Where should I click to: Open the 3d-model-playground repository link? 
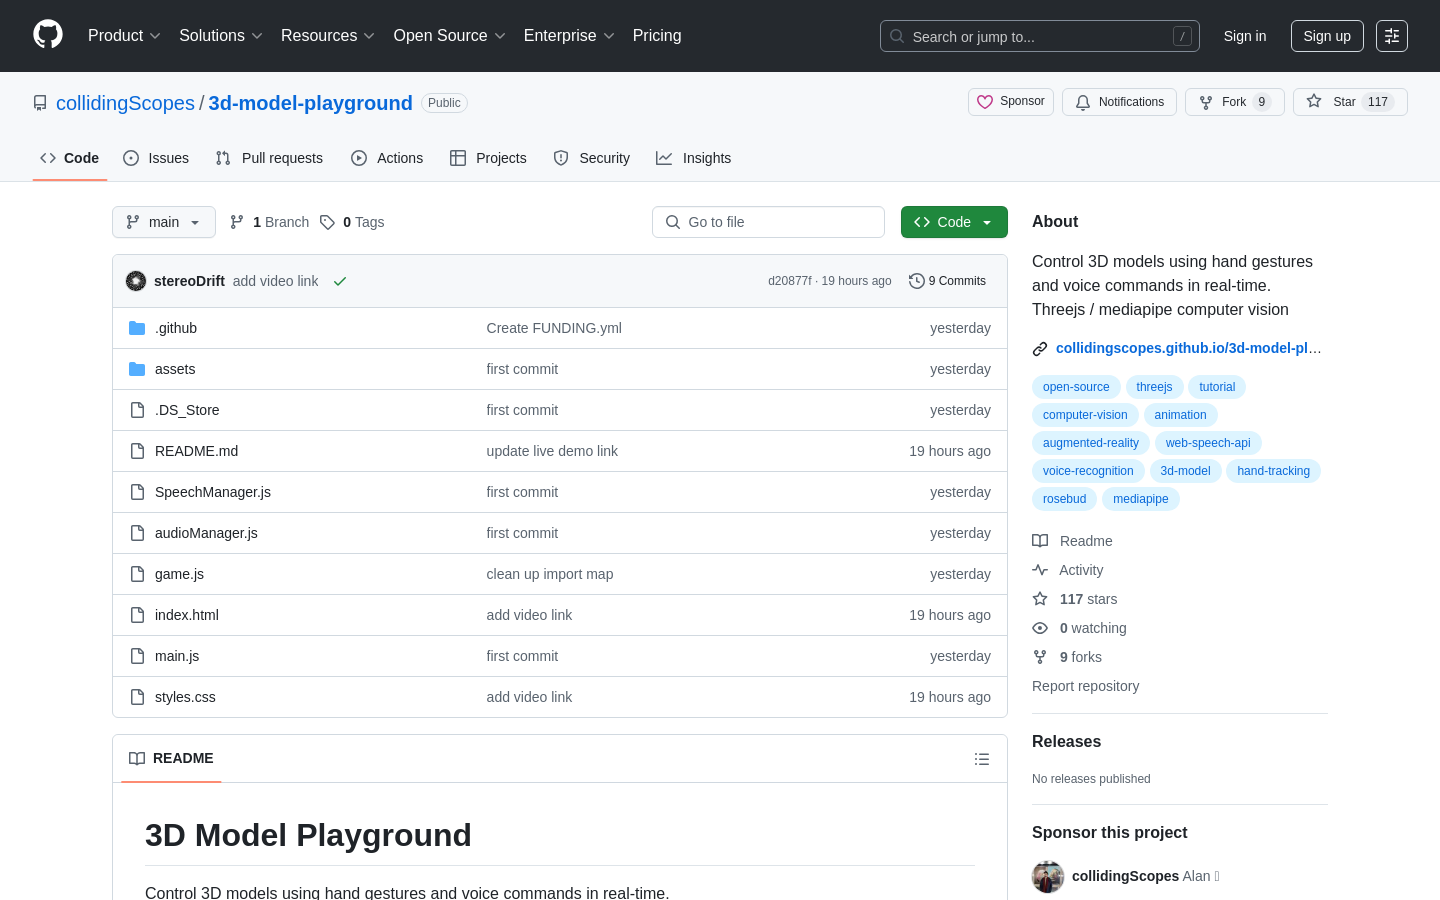pos(310,103)
